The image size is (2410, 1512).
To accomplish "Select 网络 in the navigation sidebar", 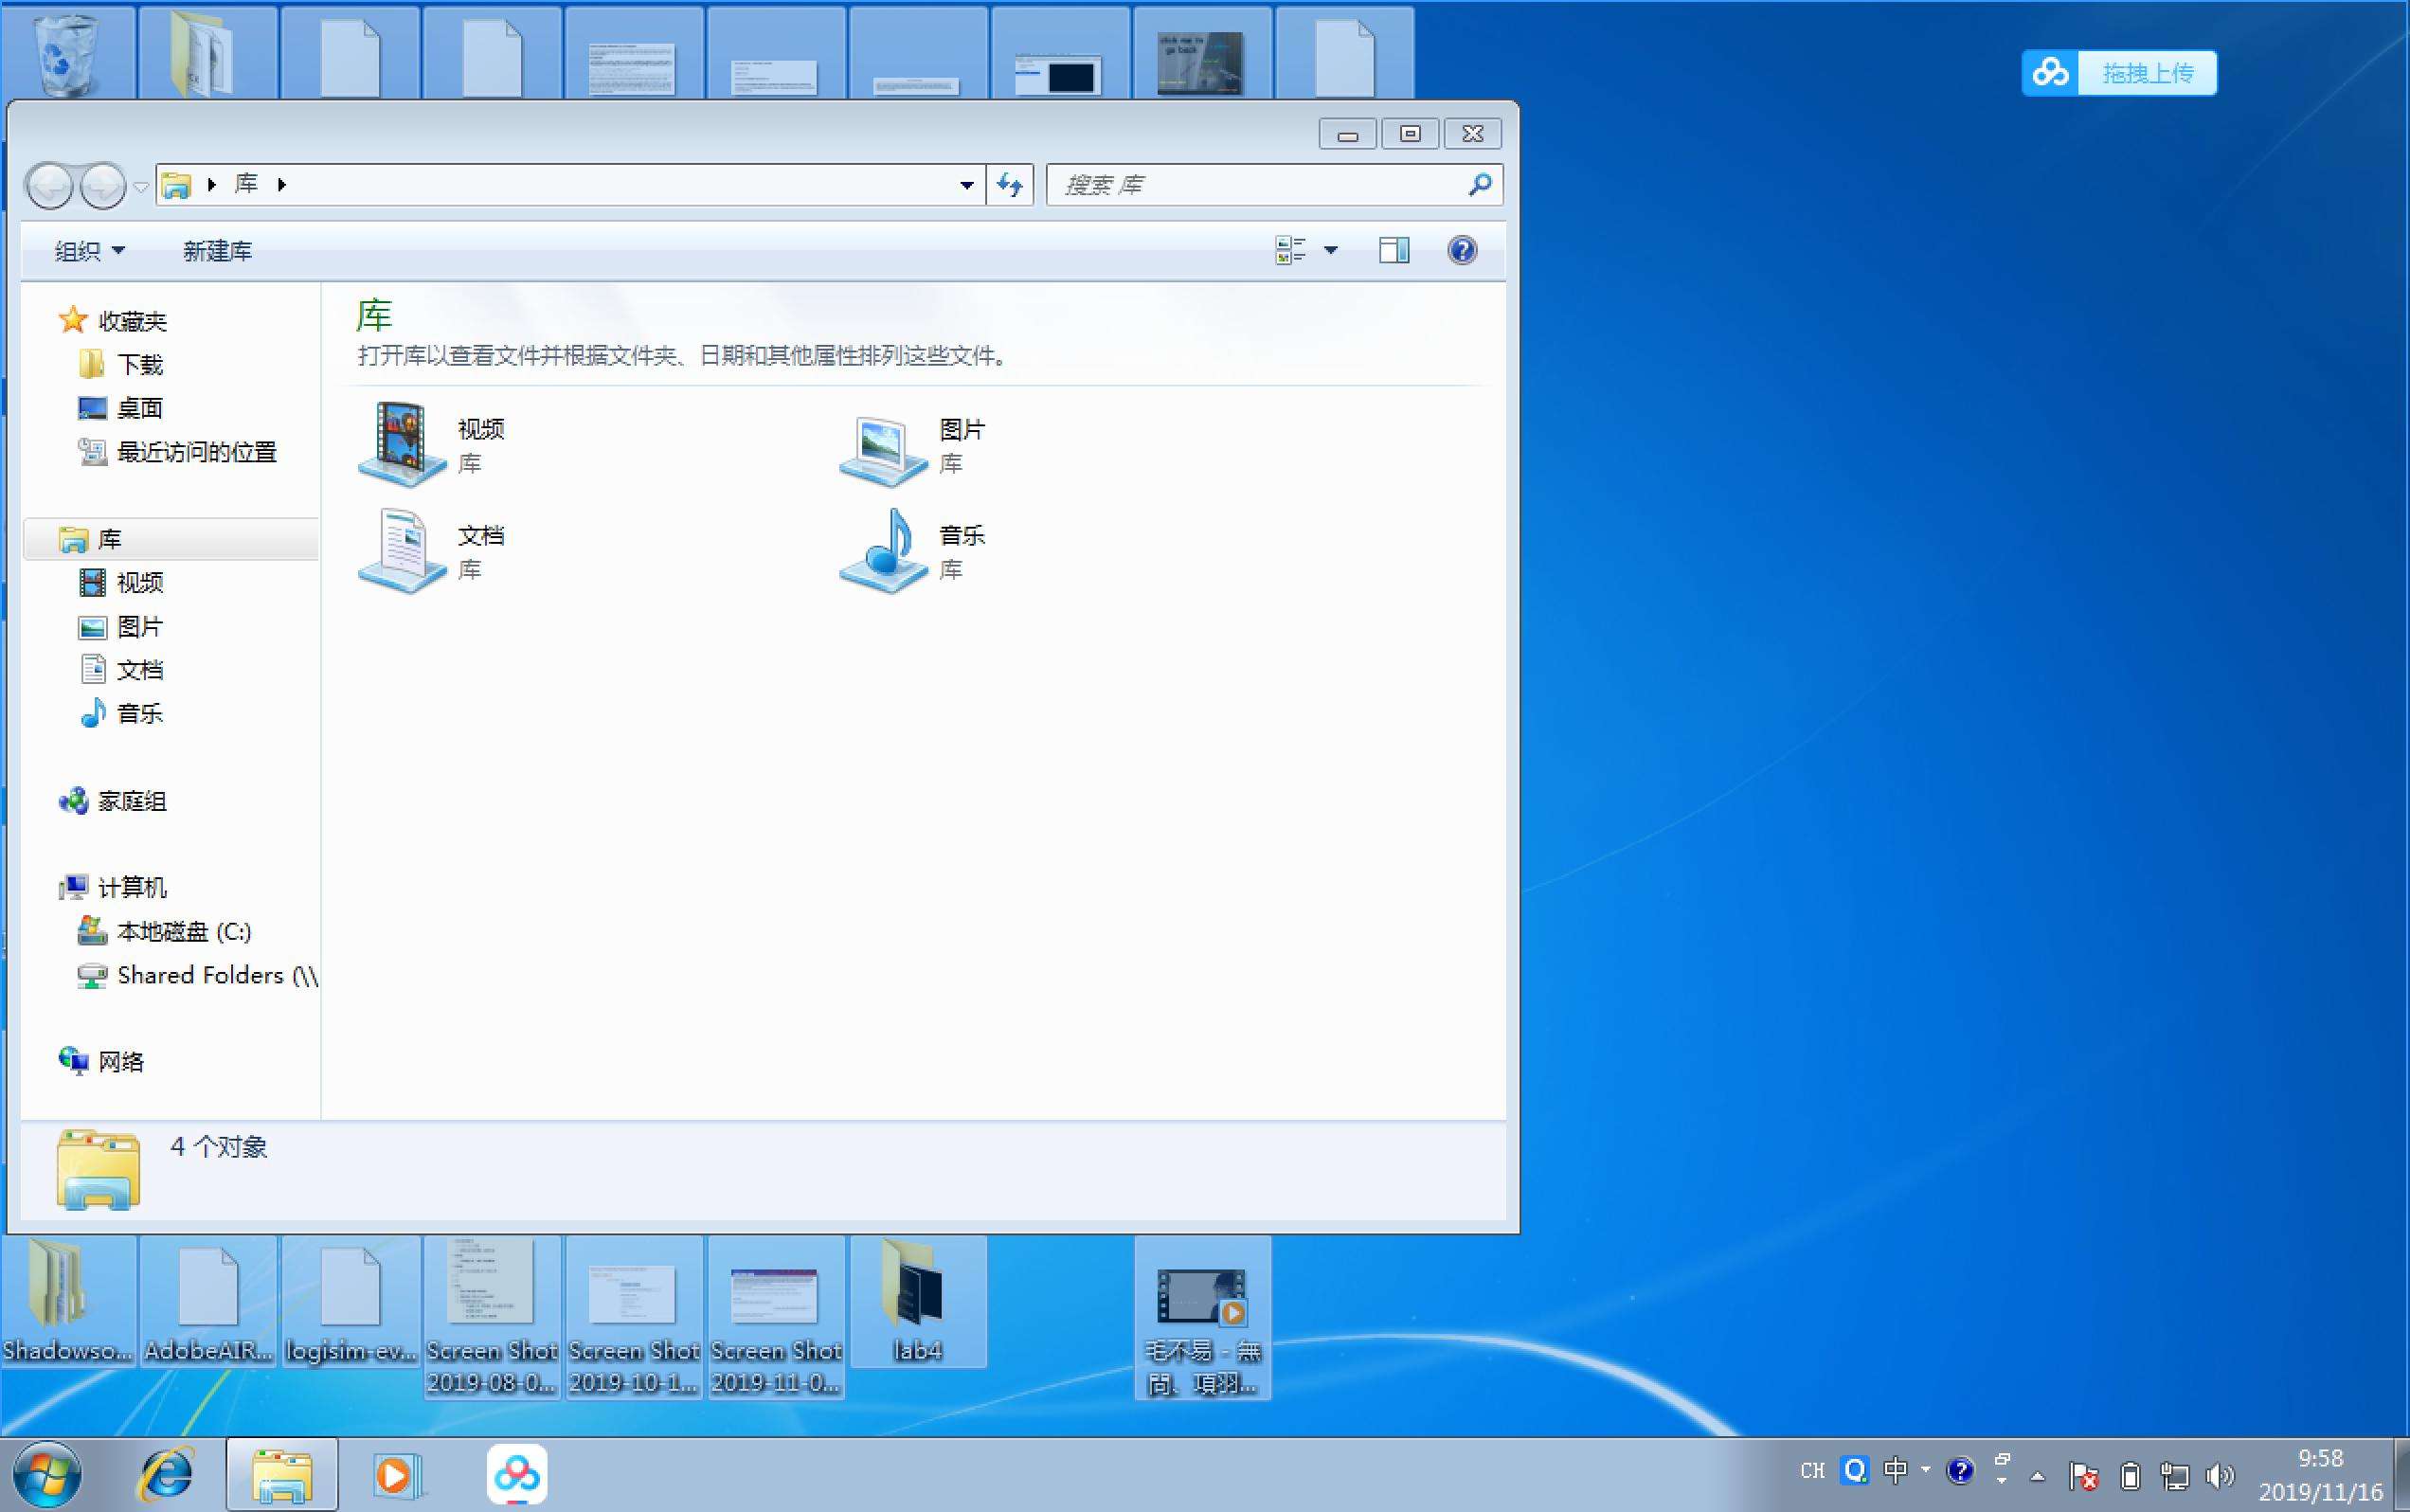I will [102, 1061].
